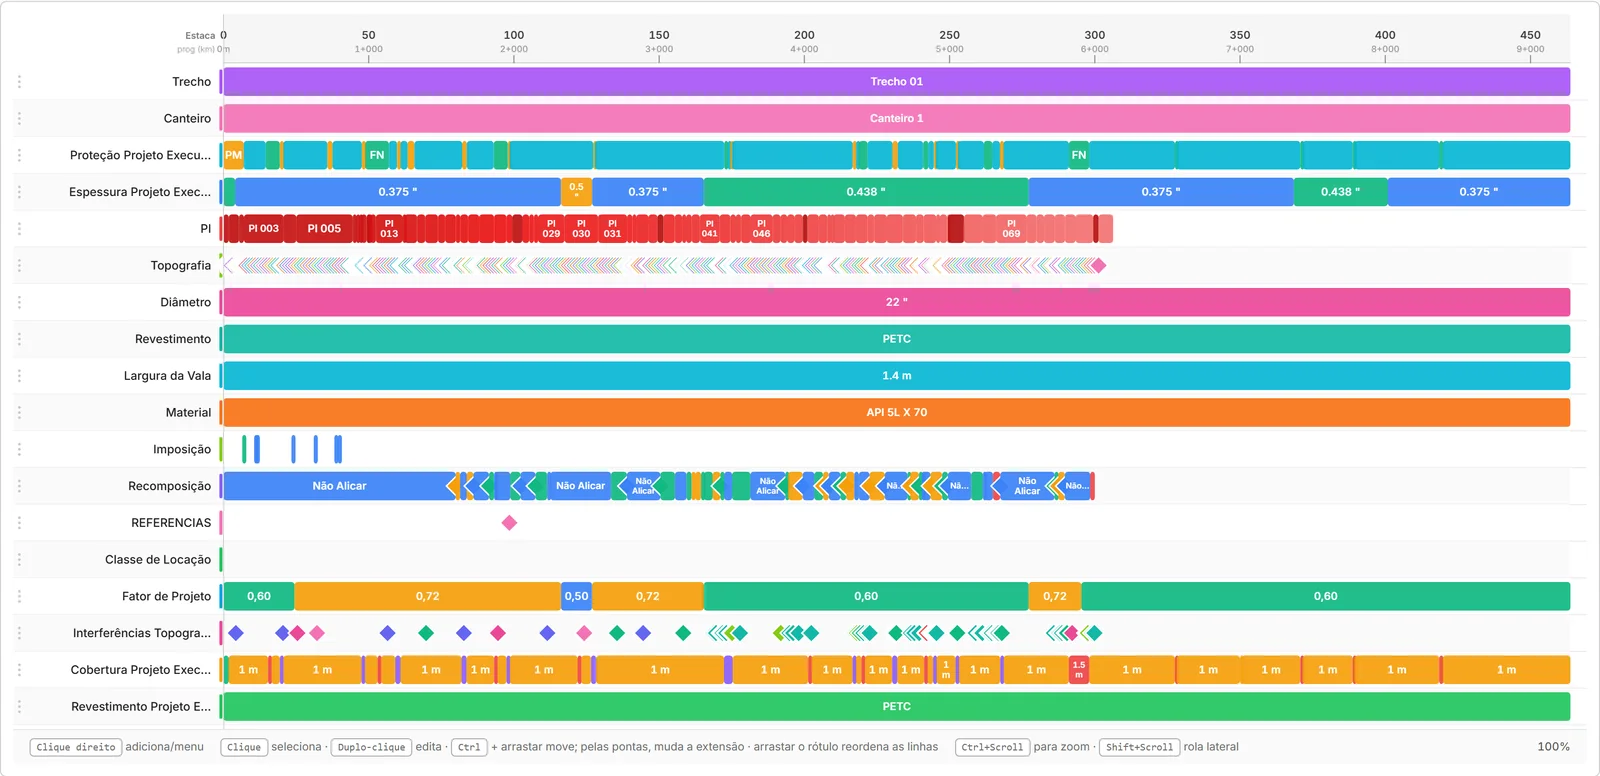Screen dimensions: 1600x776
Task: Select the PI 003 segment
Action: click(264, 229)
